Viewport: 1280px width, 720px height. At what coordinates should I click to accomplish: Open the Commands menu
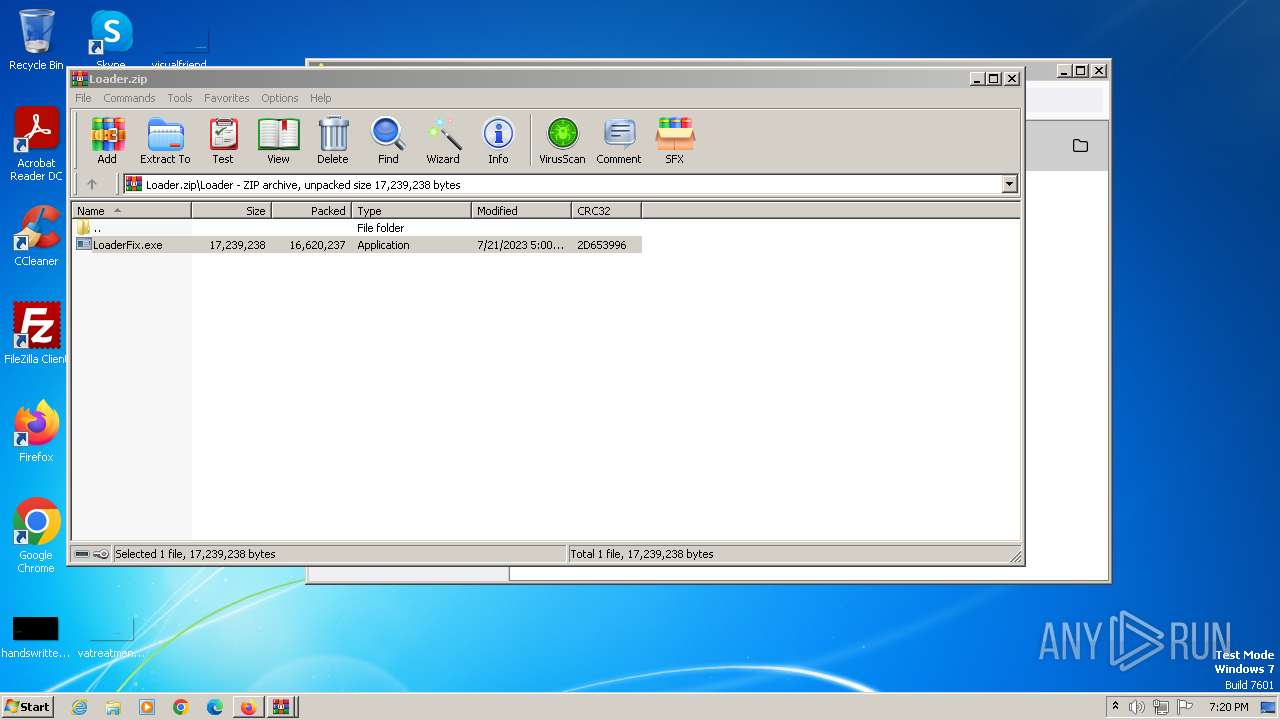tap(129, 98)
